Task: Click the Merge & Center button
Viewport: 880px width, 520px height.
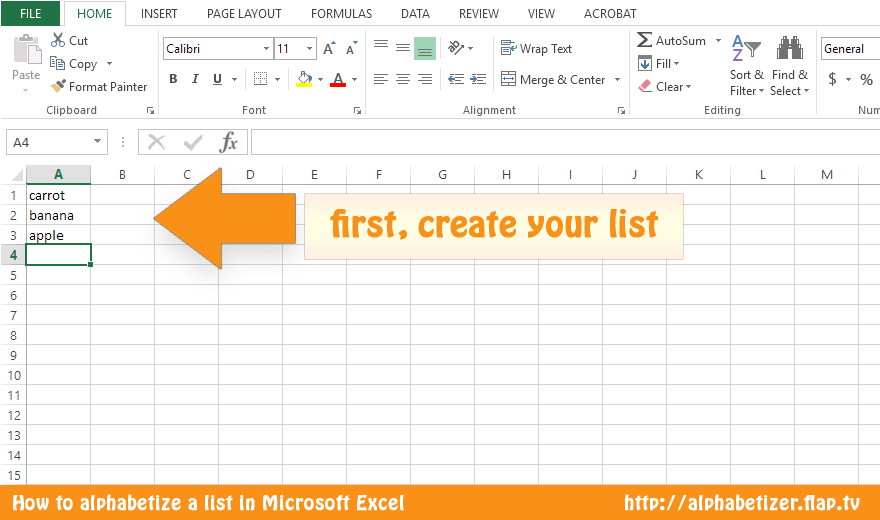Action: pyautogui.click(x=553, y=80)
